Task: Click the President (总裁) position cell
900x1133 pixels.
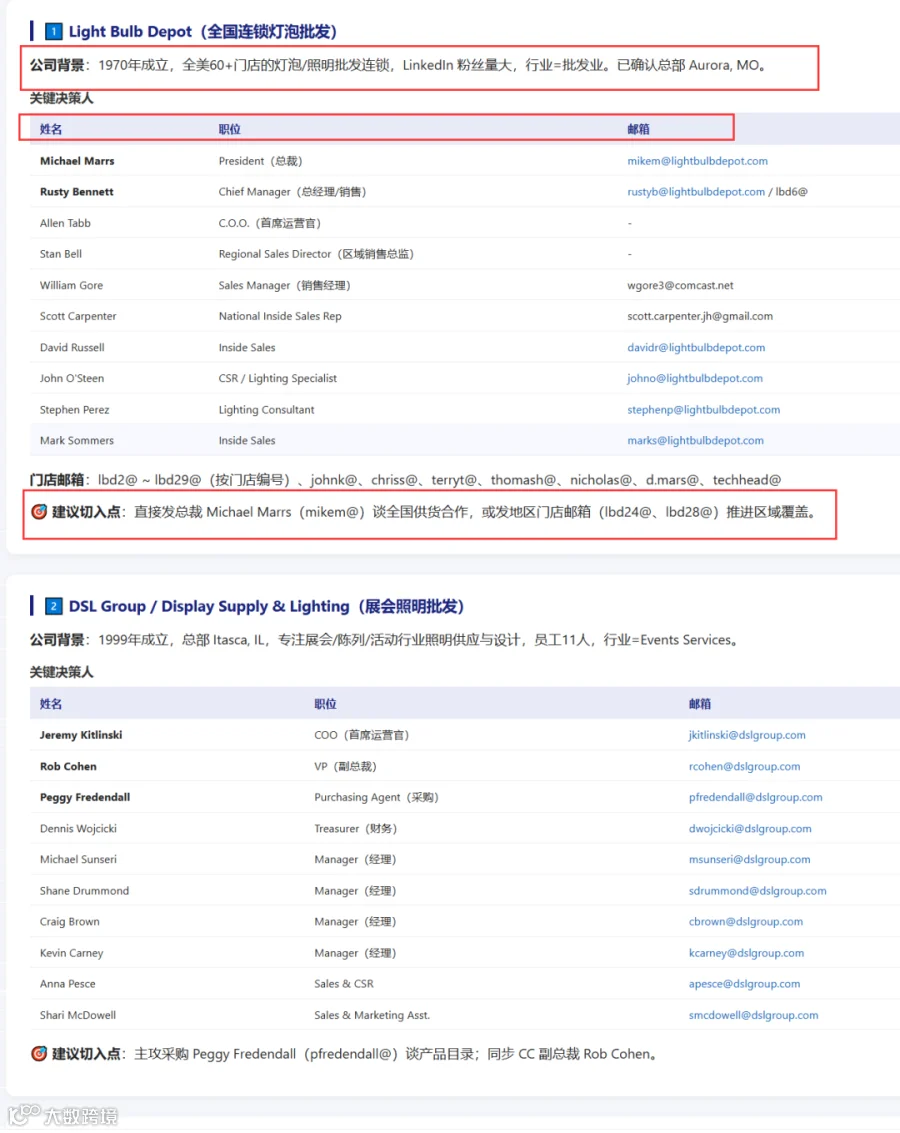Action: coord(260,161)
